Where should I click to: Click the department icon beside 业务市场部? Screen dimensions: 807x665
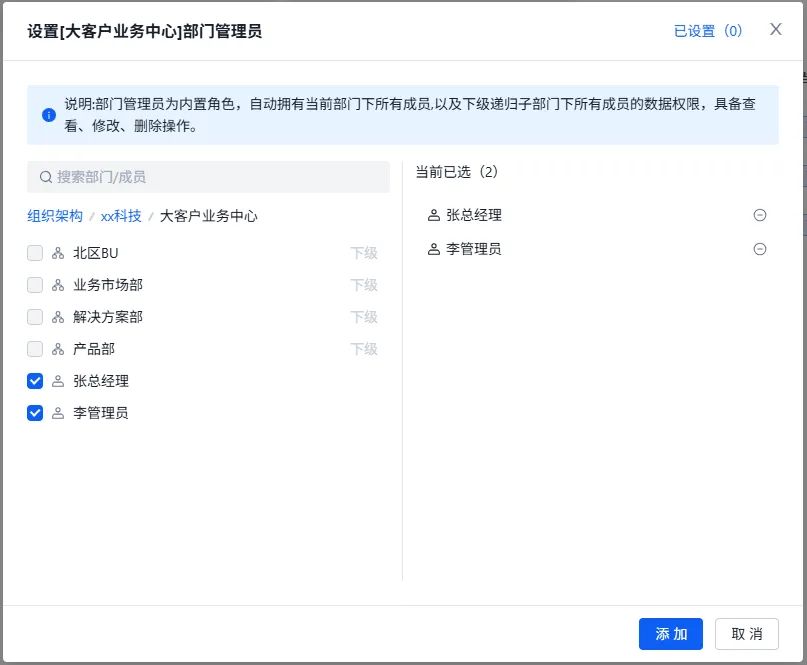click(x=57, y=285)
